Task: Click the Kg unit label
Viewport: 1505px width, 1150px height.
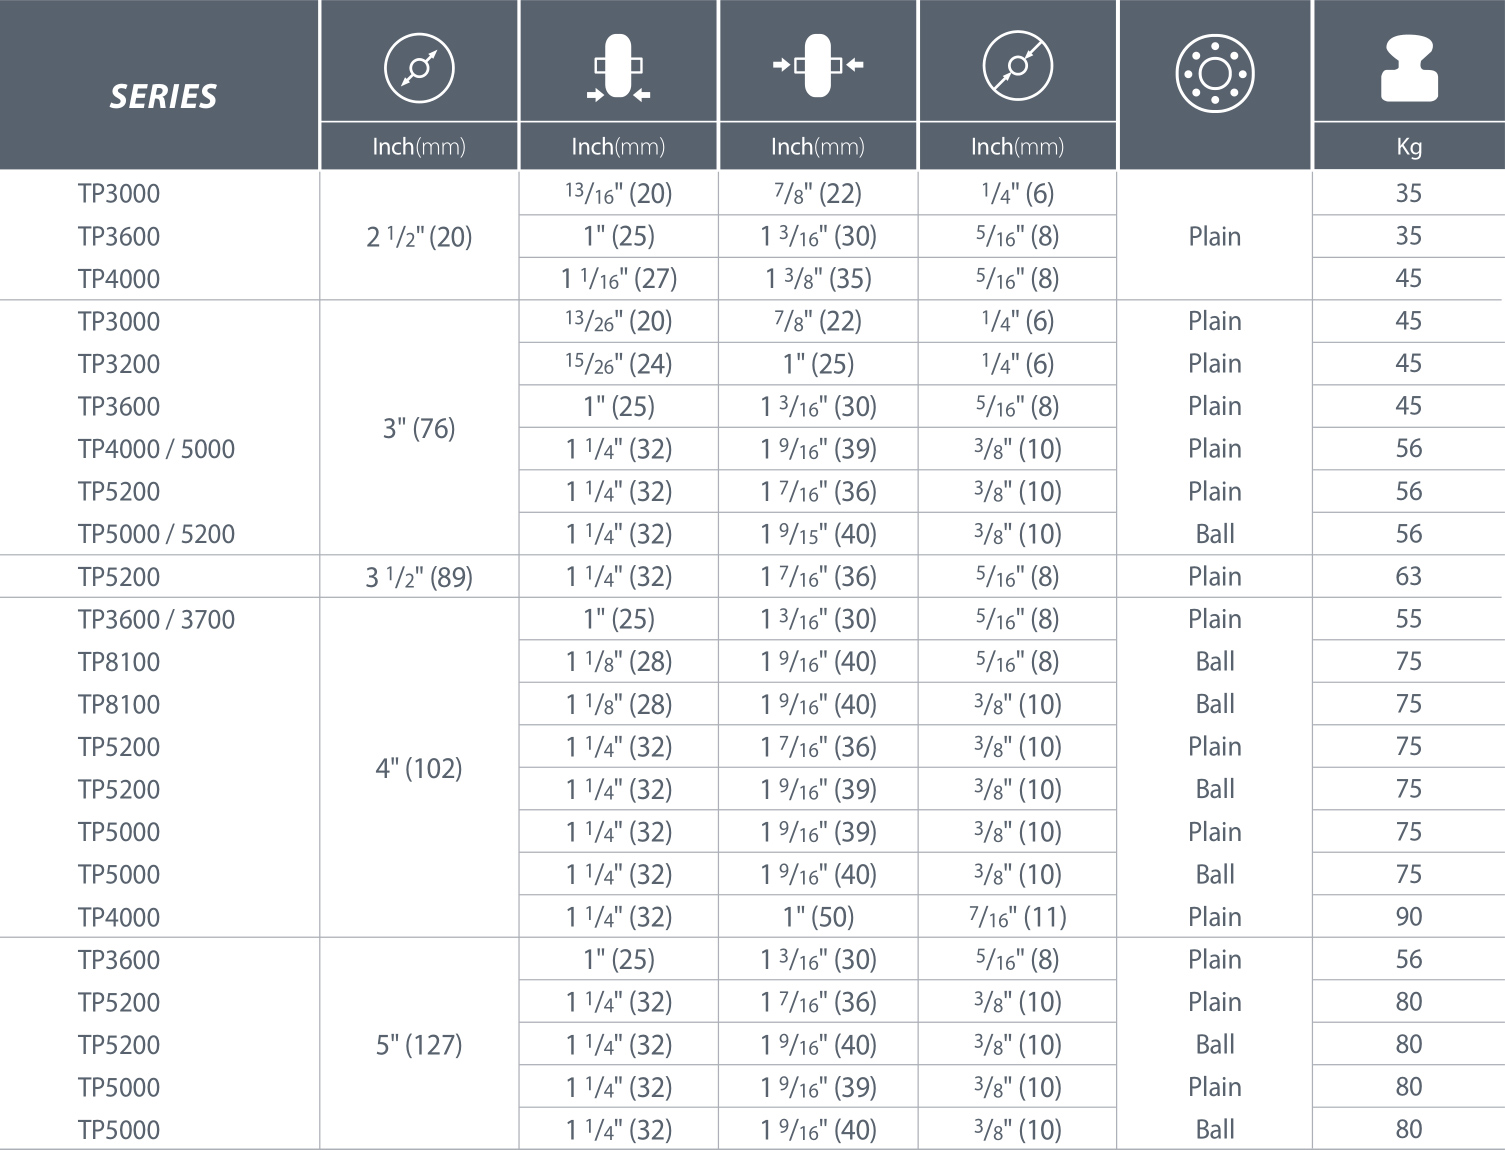Action: (x=1408, y=147)
